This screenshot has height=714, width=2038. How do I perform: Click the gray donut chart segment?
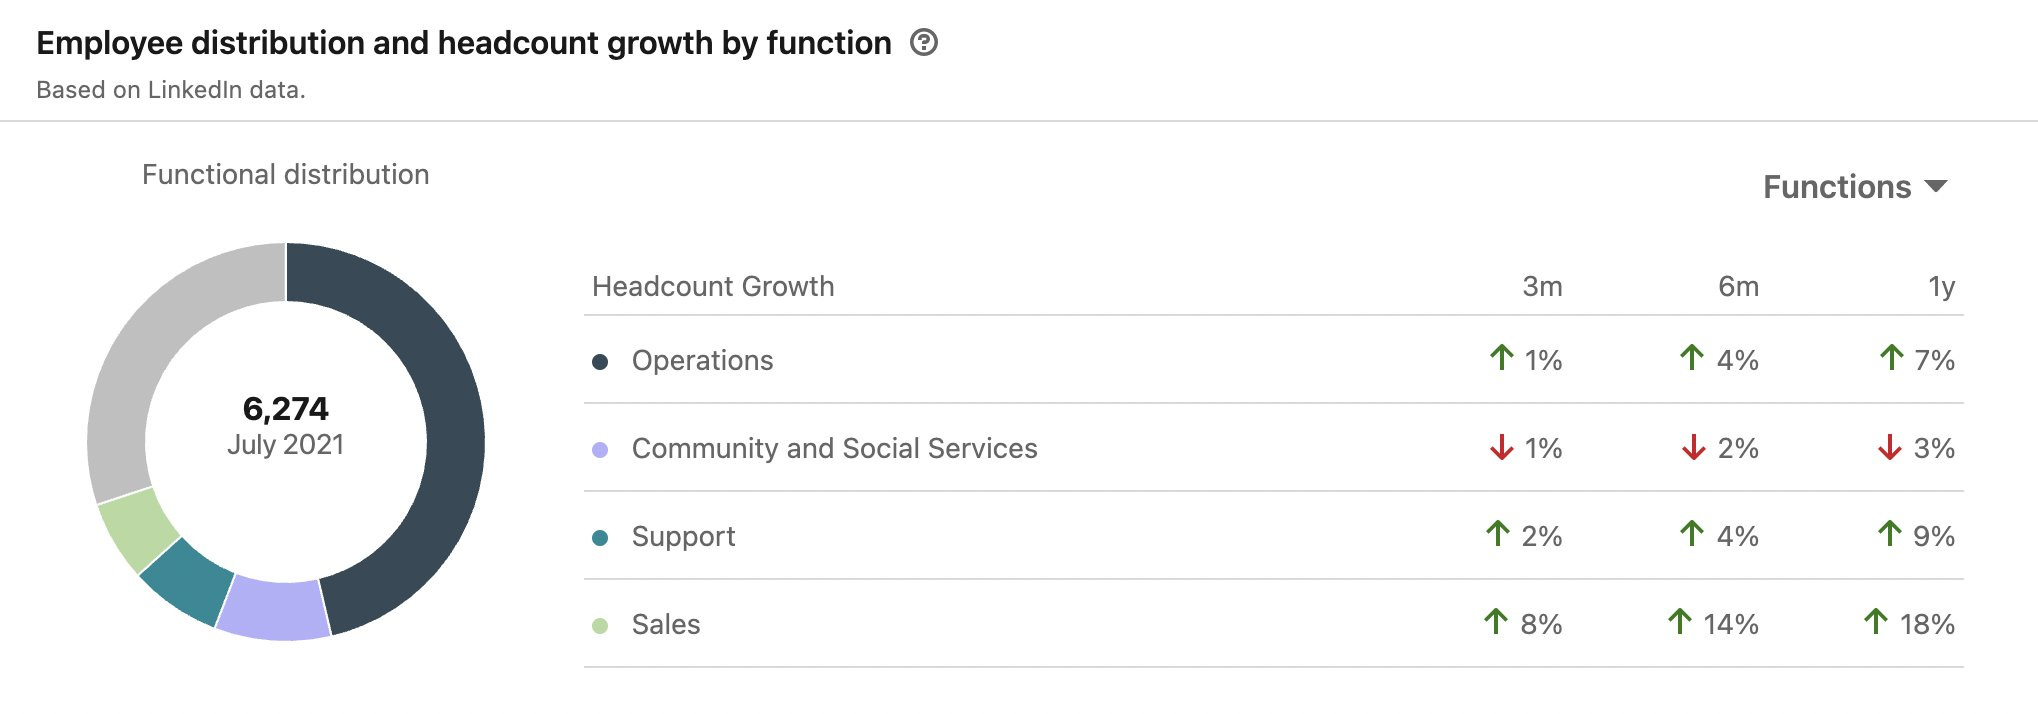(140, 360)
